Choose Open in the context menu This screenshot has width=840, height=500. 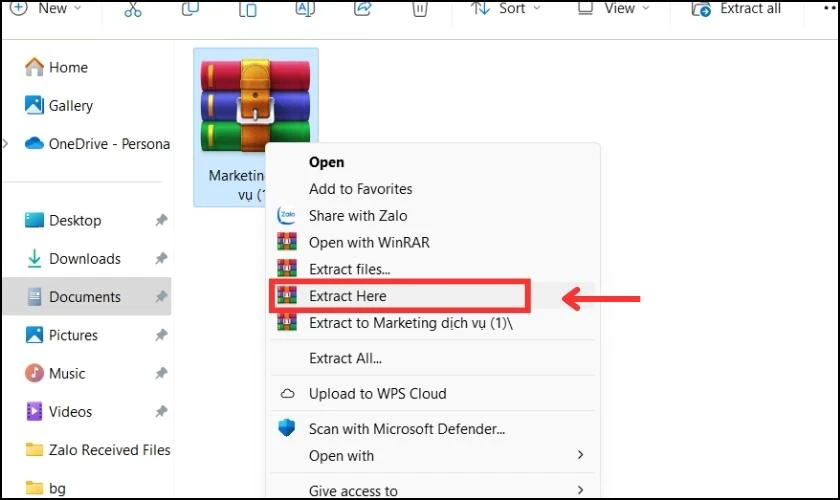click(x=433, y=162)
